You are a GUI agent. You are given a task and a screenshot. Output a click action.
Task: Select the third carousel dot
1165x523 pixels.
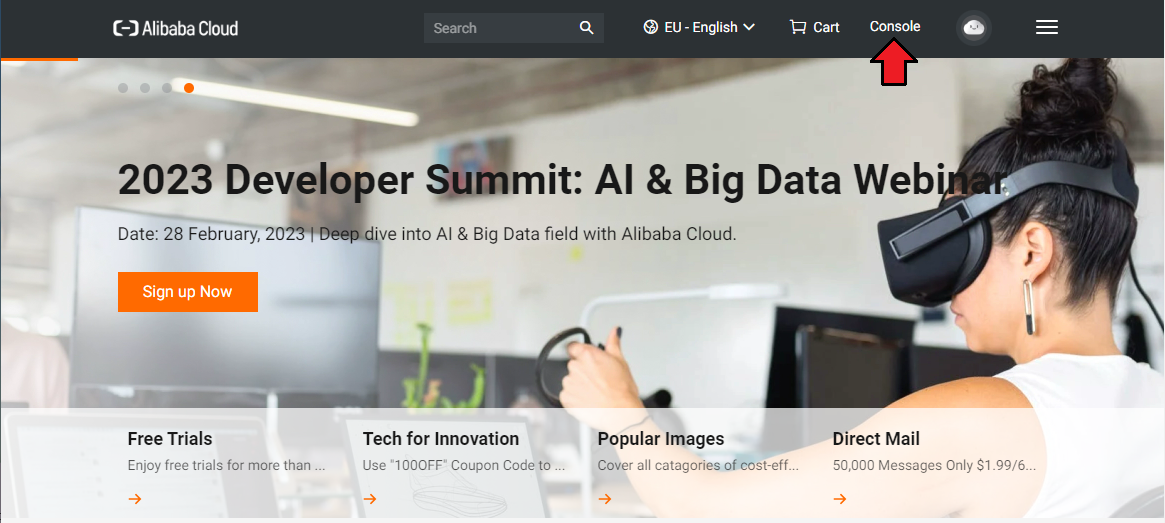pos(167,88)
